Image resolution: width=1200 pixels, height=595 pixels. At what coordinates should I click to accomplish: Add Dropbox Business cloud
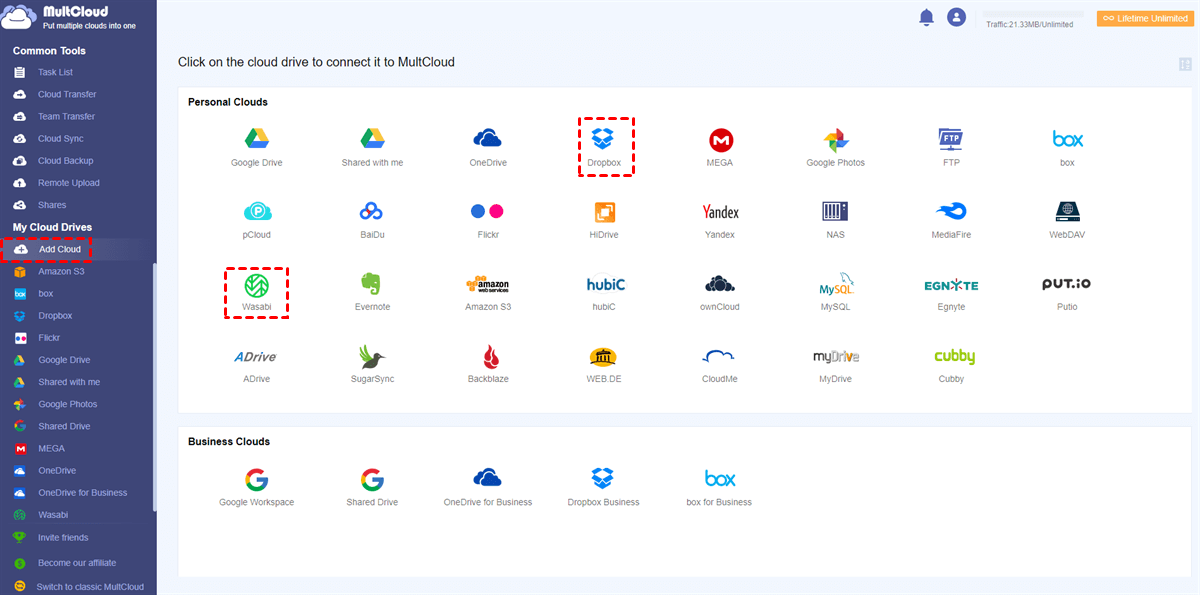603,487
